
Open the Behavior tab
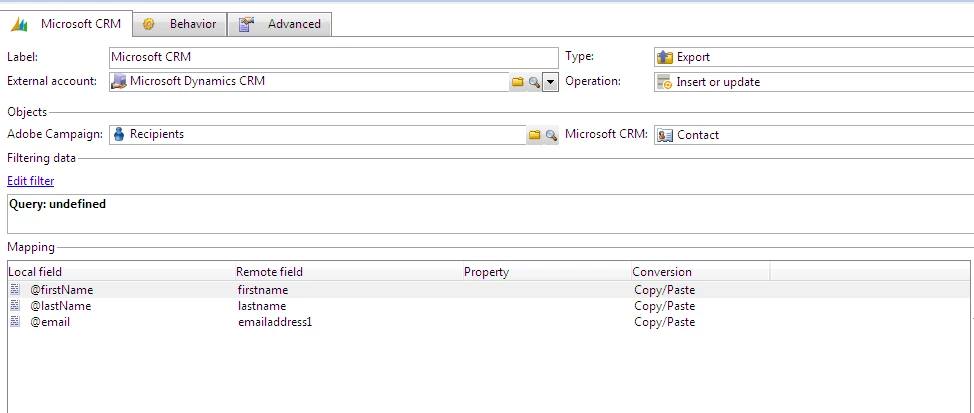(x=180, y=24)
